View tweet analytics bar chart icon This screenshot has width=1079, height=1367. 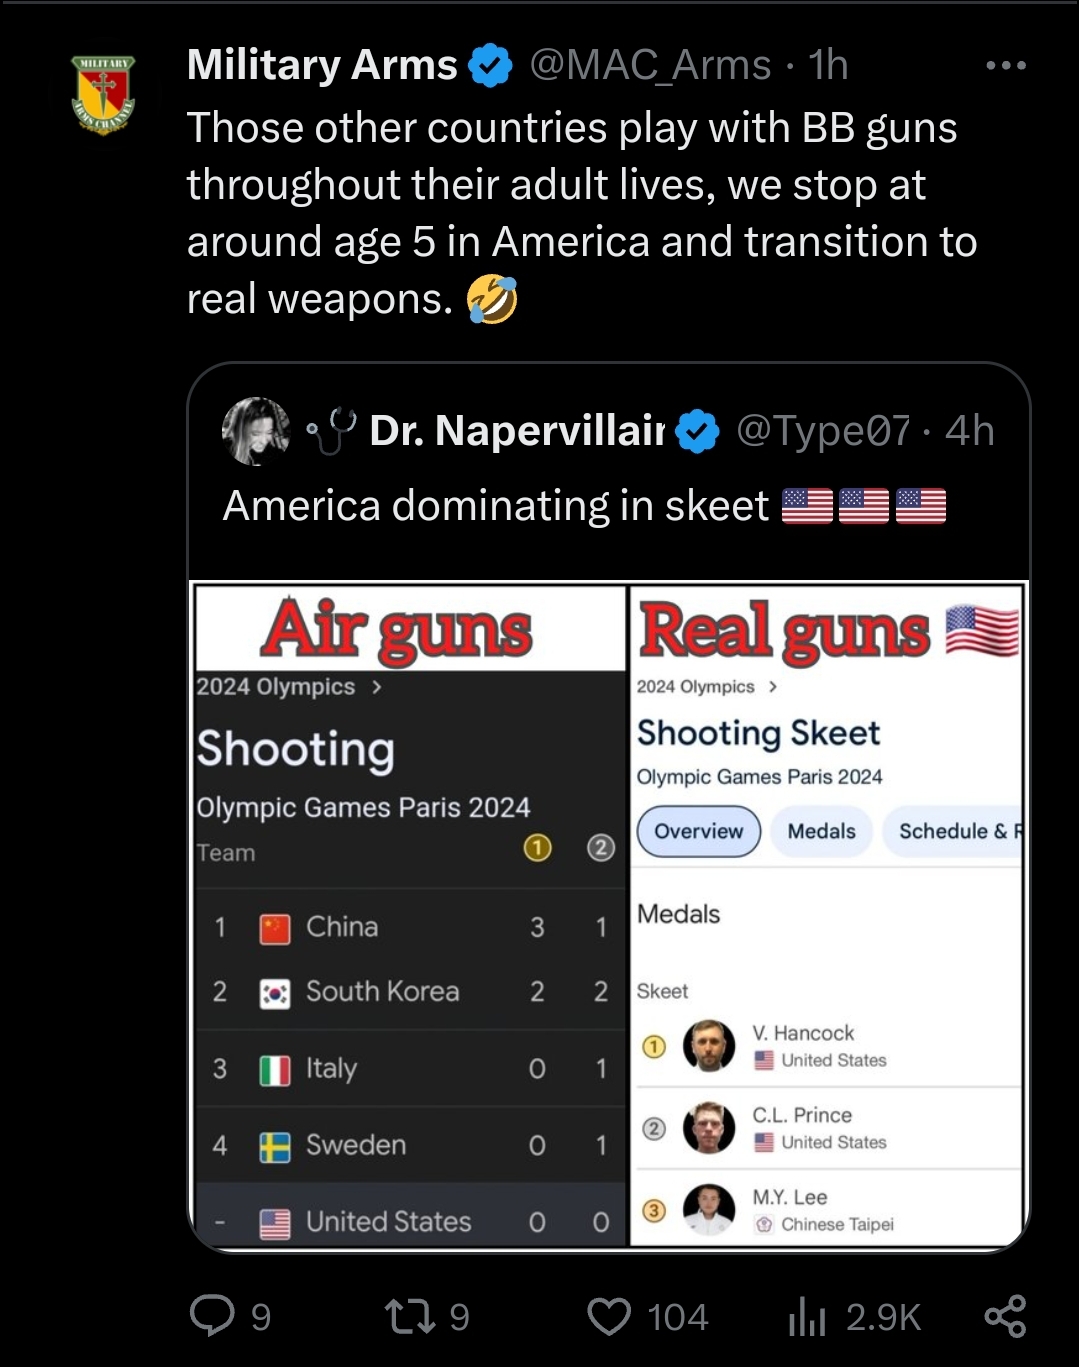point(806,1316)
